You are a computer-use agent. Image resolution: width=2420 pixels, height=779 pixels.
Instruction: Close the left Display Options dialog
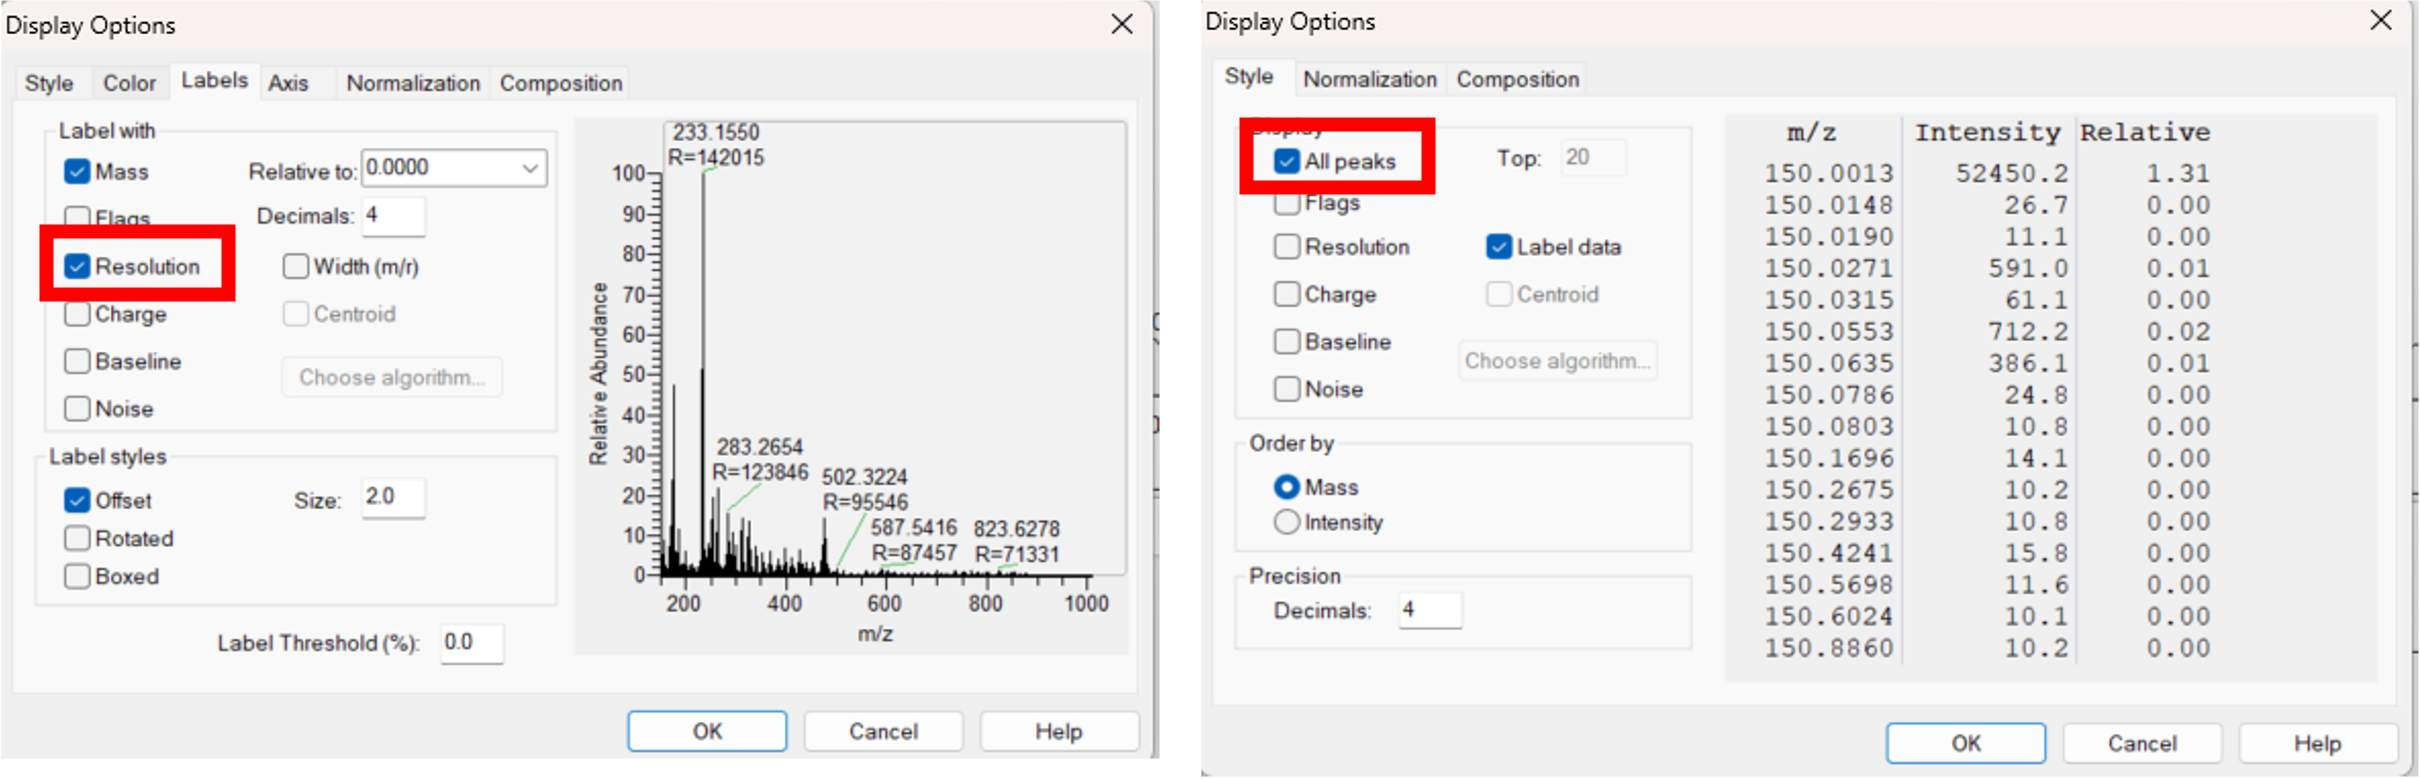(x=1122, y=24)
